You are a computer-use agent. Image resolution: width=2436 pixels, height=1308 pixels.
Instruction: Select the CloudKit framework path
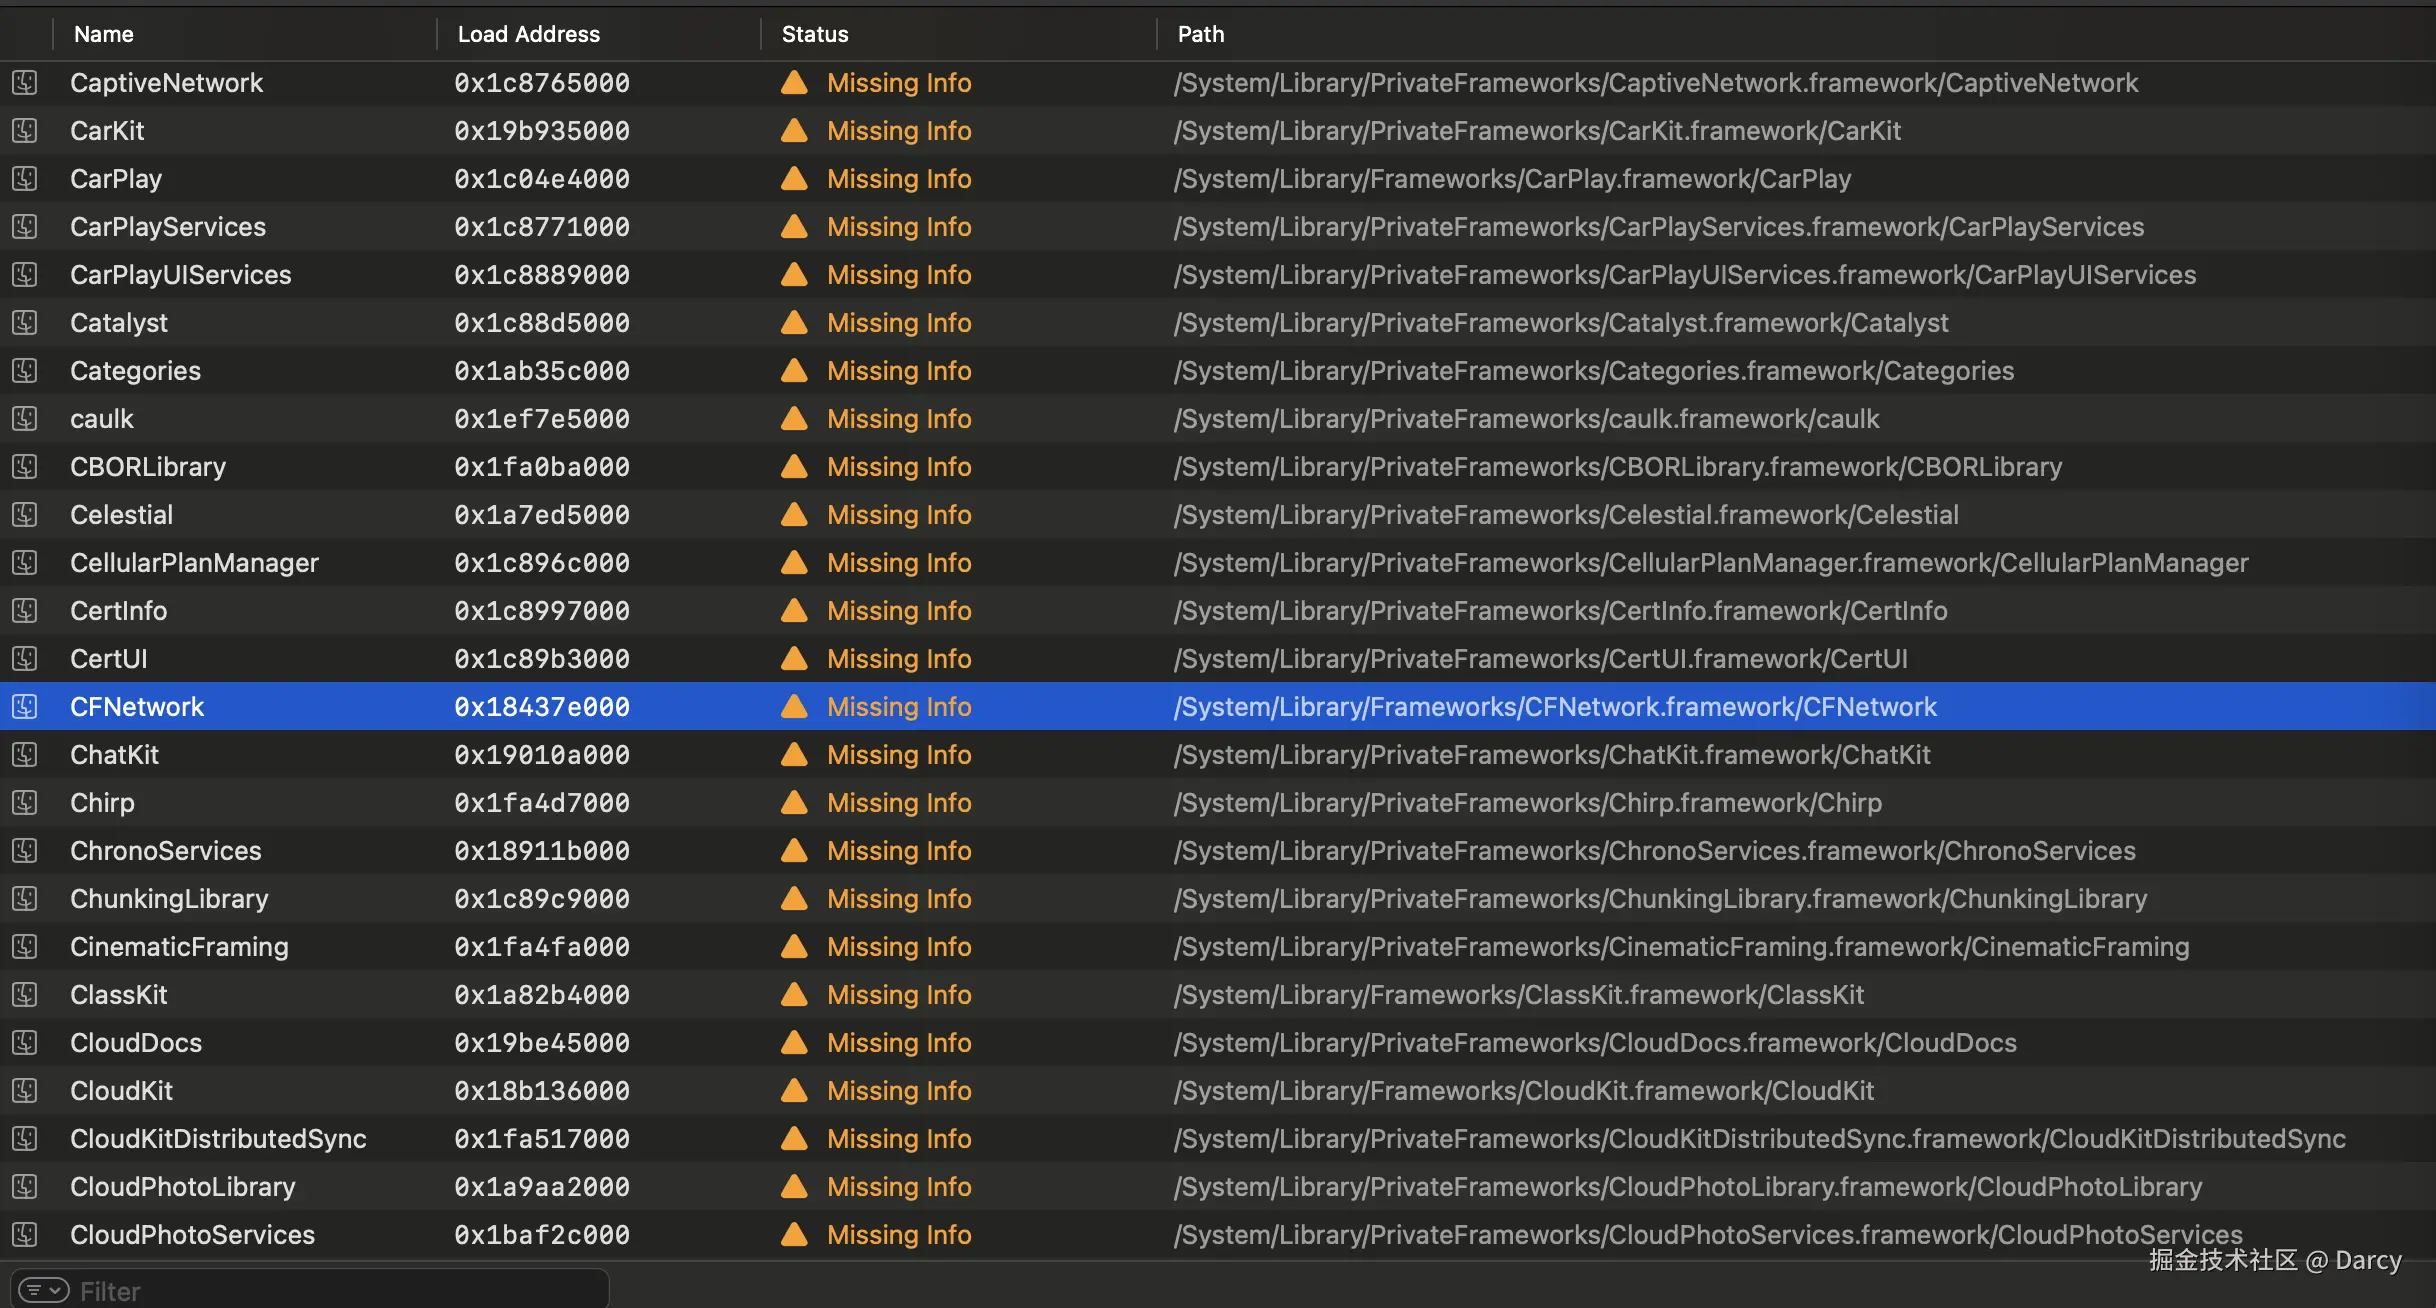1524,1090
